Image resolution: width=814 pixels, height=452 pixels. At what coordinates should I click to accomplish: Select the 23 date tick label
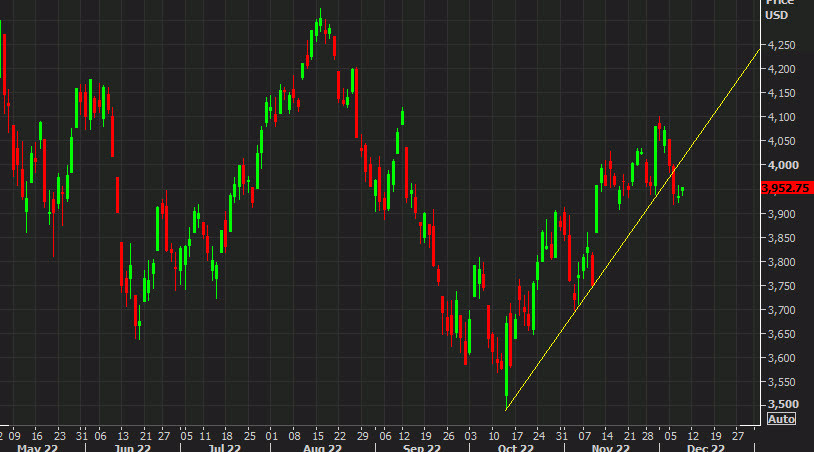[60, 436]
